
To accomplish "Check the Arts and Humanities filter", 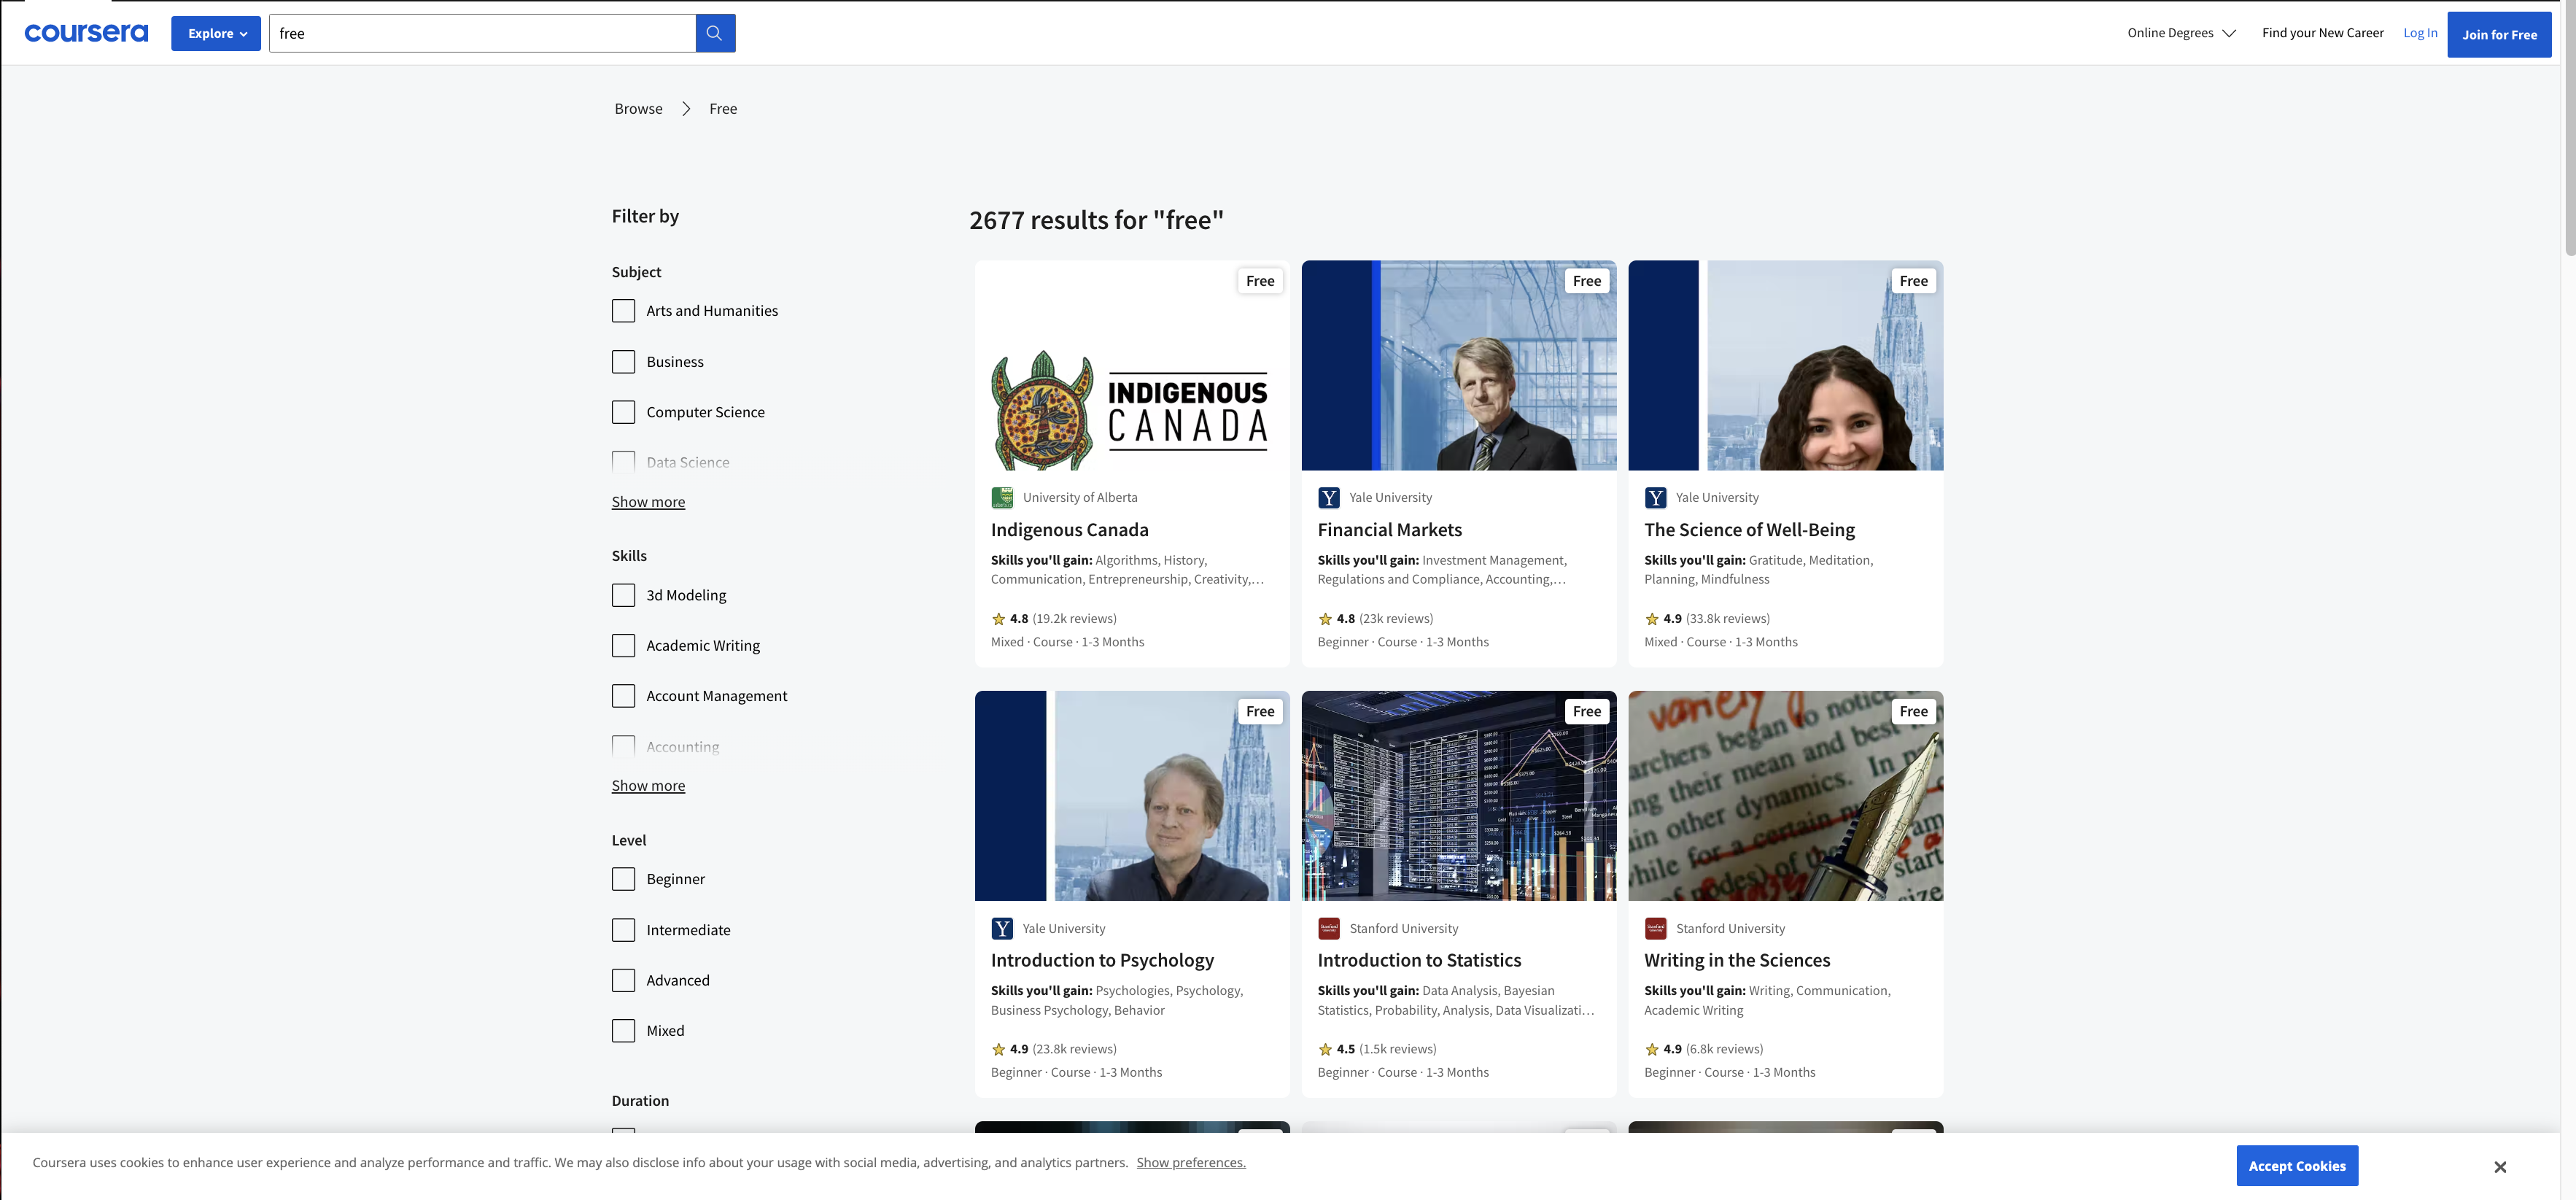I will [623, 311].
